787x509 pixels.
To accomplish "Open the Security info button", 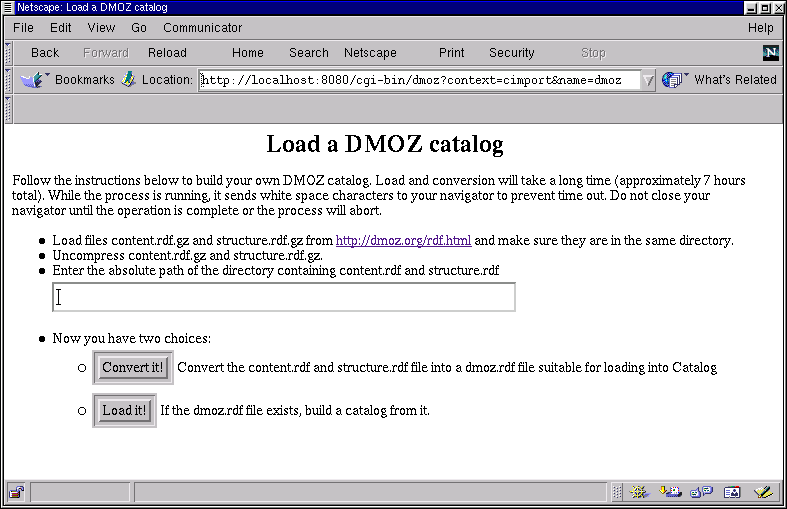I will [x=511, y=53].
